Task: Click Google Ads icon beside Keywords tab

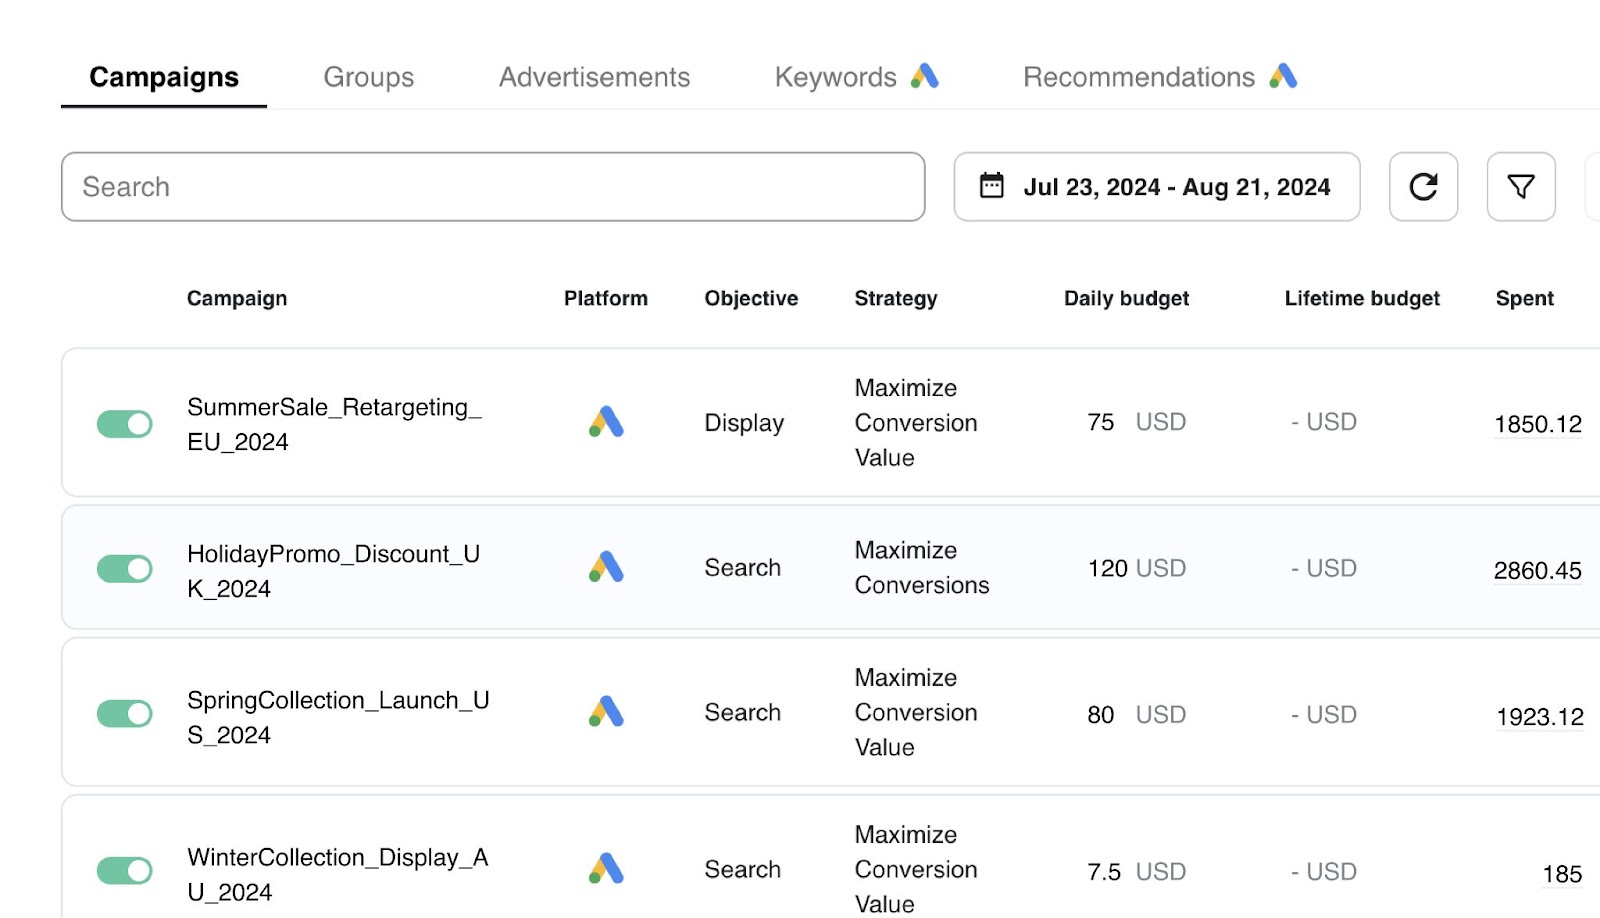Action: pos(925,76)
